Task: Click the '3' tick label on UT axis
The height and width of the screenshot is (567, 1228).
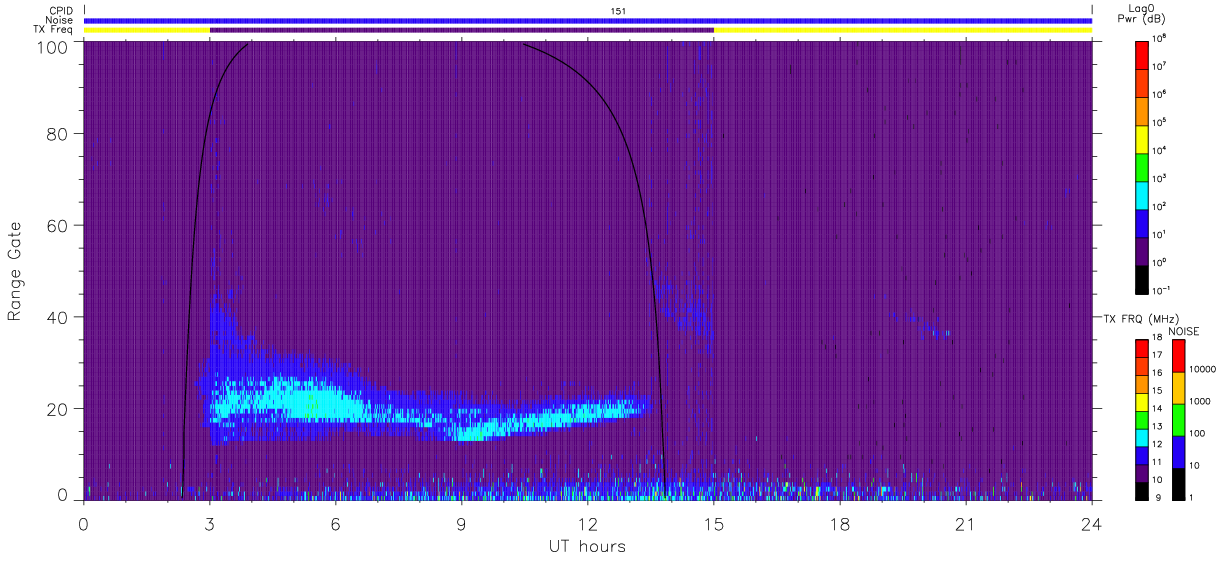Action: [x=210, y=523]
